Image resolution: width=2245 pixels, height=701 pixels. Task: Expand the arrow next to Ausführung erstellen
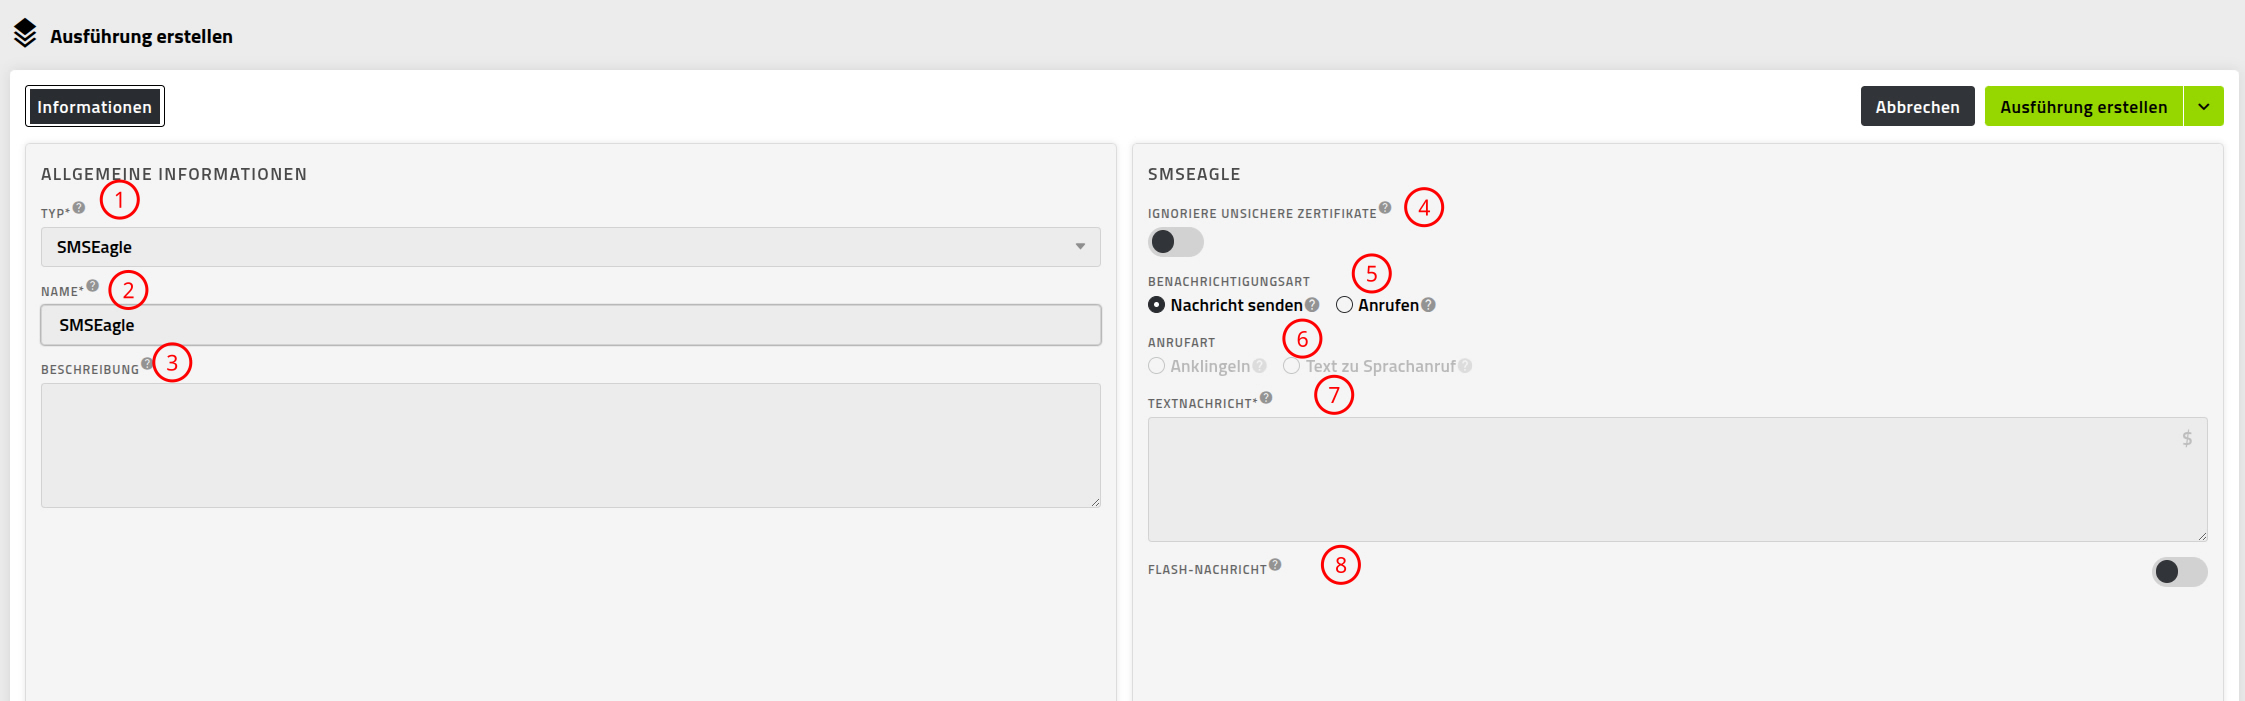2204,106
